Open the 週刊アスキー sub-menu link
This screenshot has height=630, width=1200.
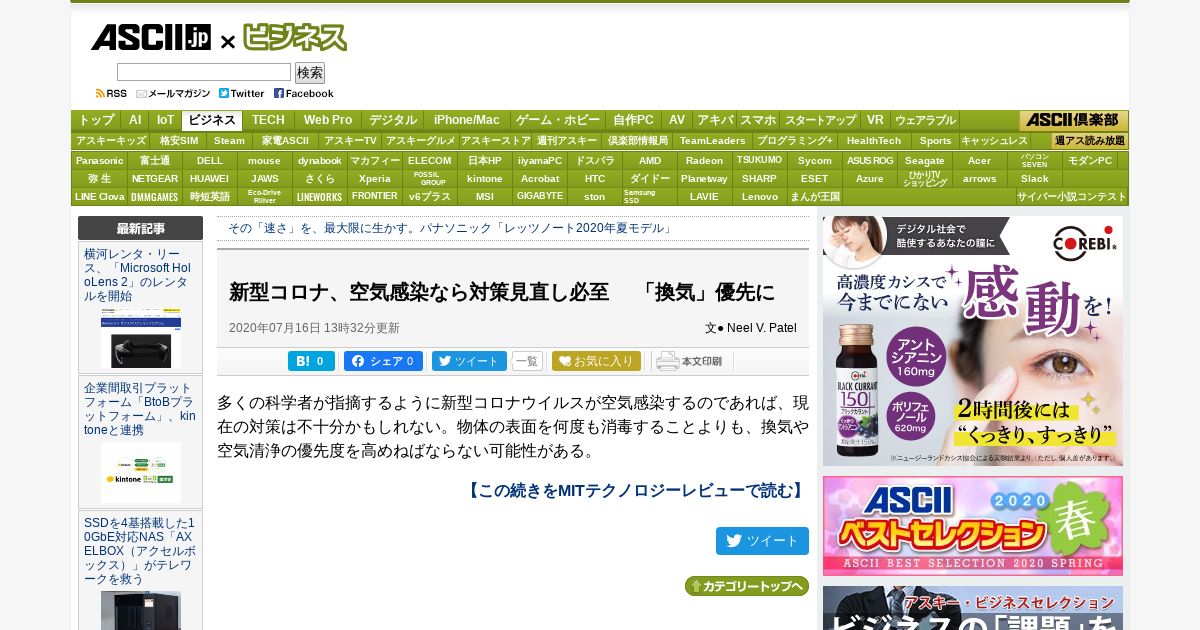(x=567, y=141)
